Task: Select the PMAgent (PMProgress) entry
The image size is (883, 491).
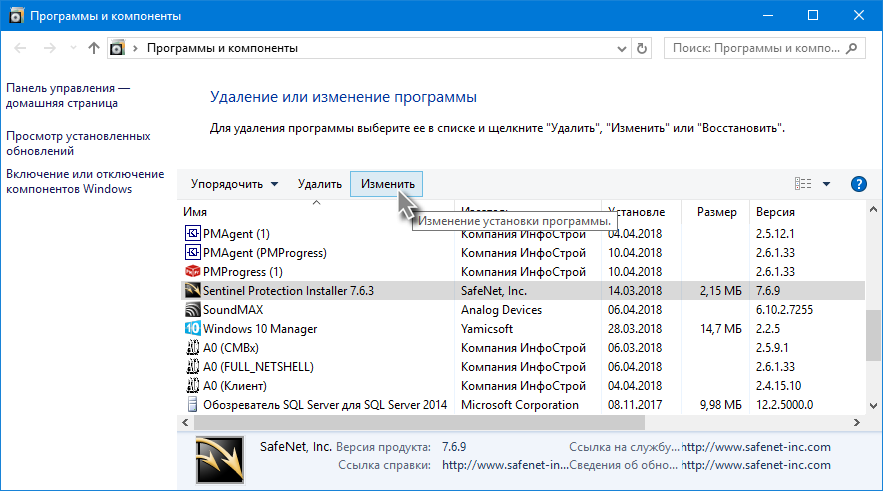Action: (265, 253)
